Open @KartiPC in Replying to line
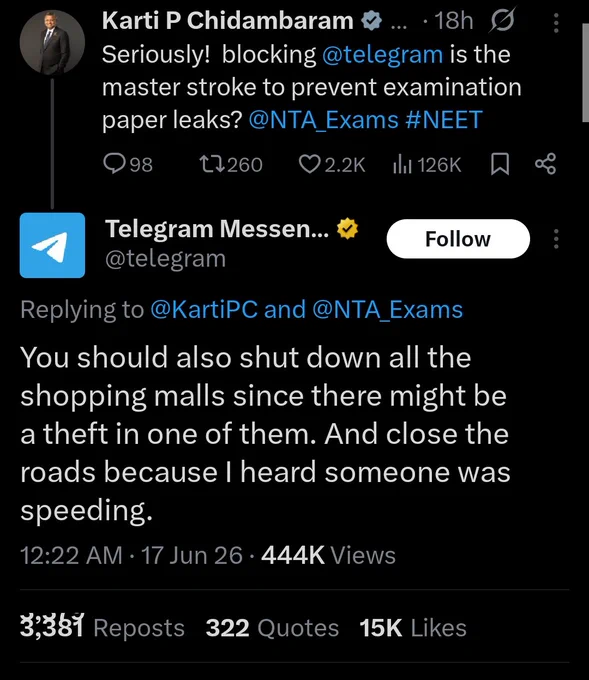Image resolution: width=589 pixels, height=680 pixels. pos(204,310)
